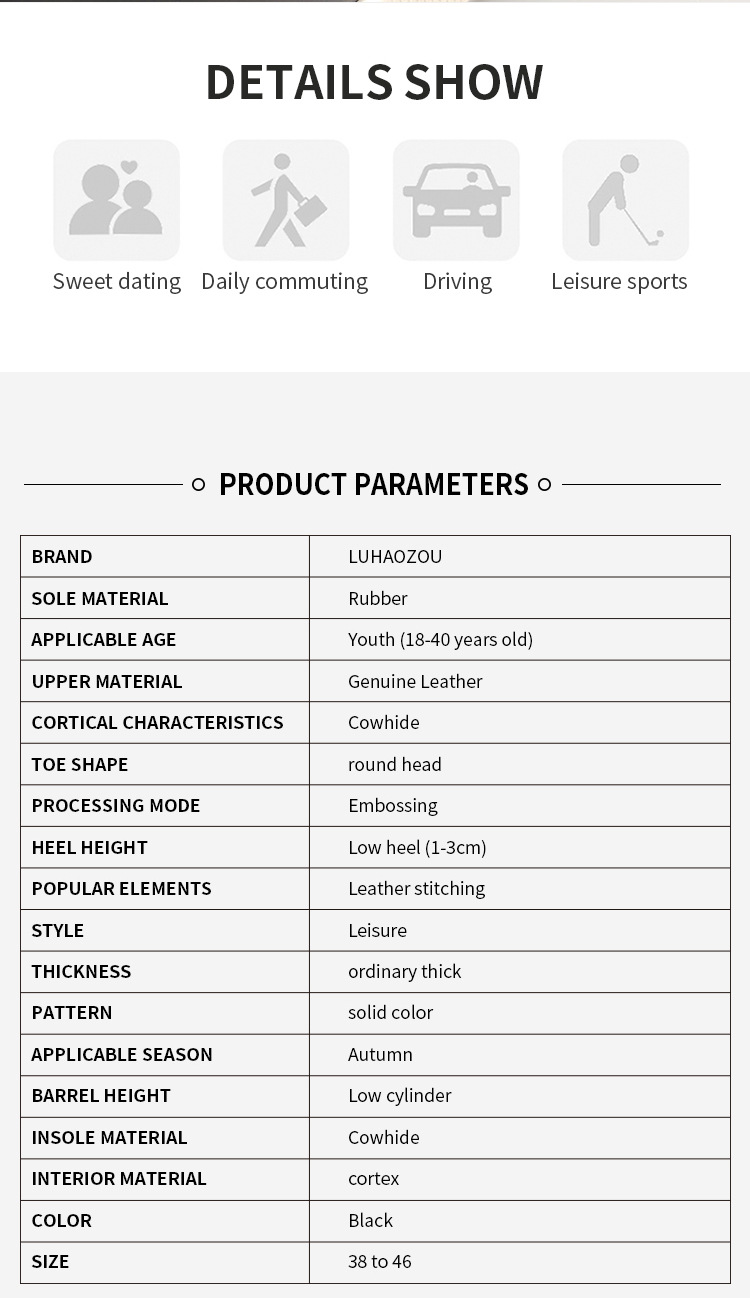Select the Black color value
Viewport: 750px width, 1298px height.
(370, 1221)
